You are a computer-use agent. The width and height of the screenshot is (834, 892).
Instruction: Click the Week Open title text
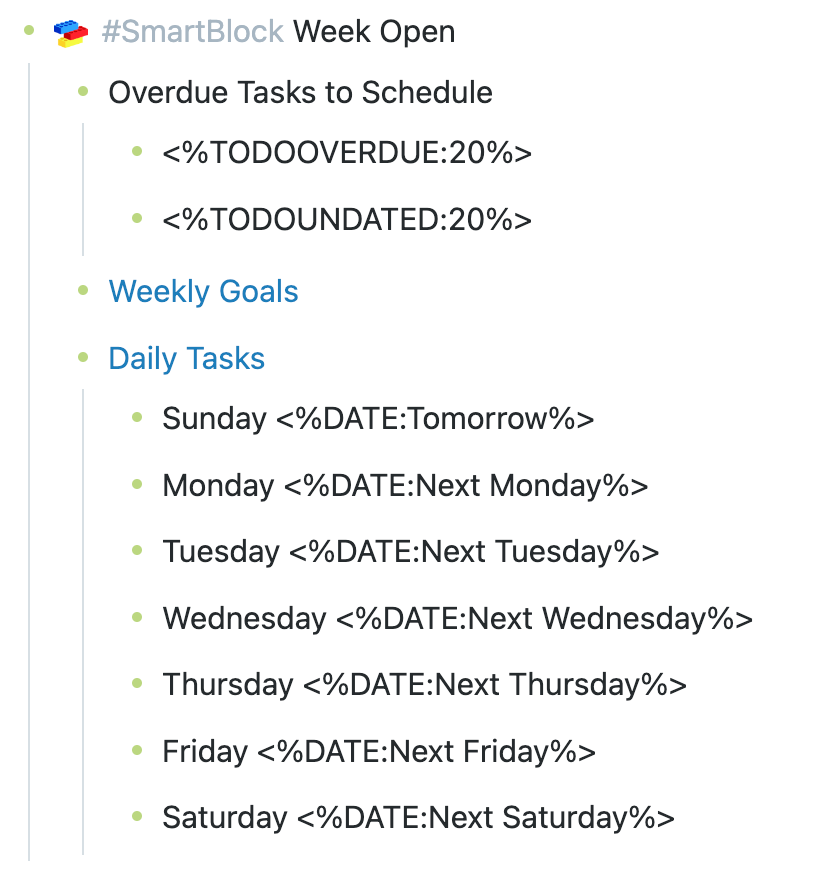[x=374, y=32]
